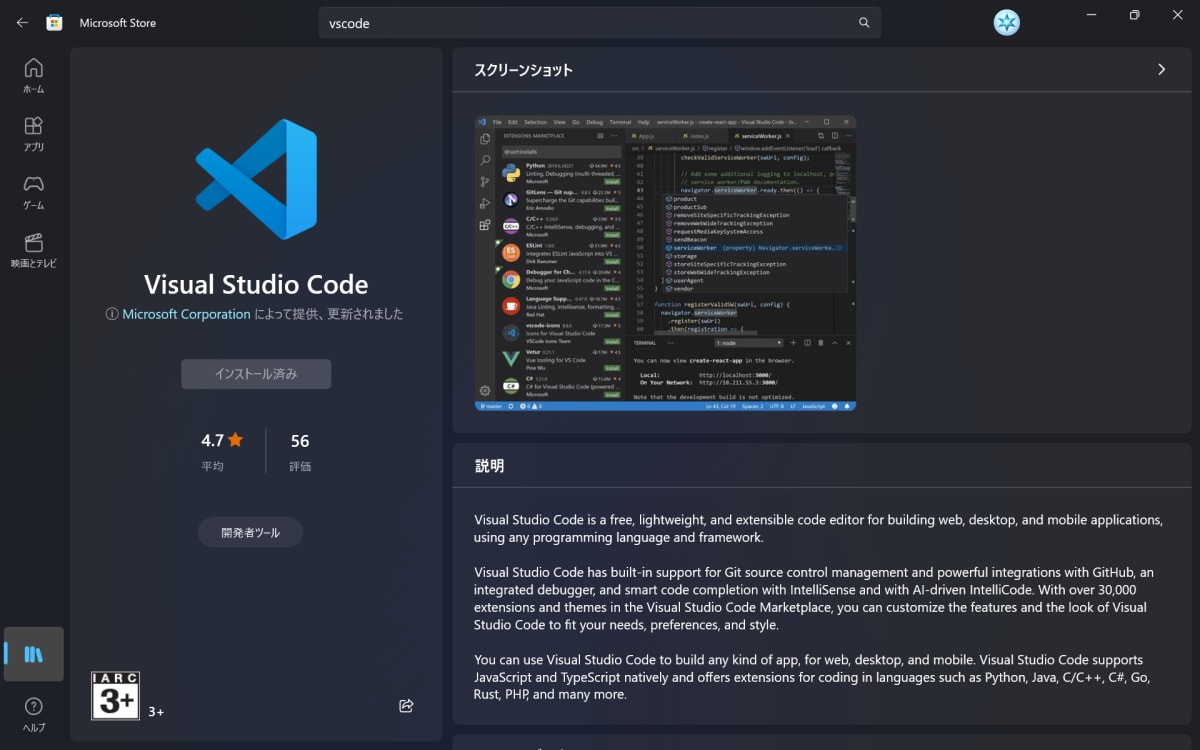Viewport: 1200px width, 750px height.
Task: Click the インストール済み button
Action: (255, 373)
